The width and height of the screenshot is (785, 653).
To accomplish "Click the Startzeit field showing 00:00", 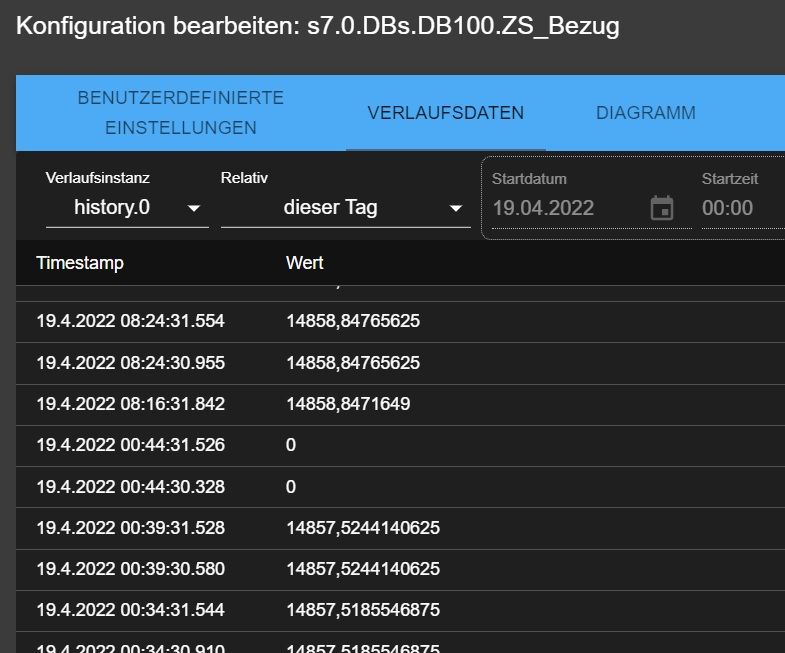I will 743,208.
